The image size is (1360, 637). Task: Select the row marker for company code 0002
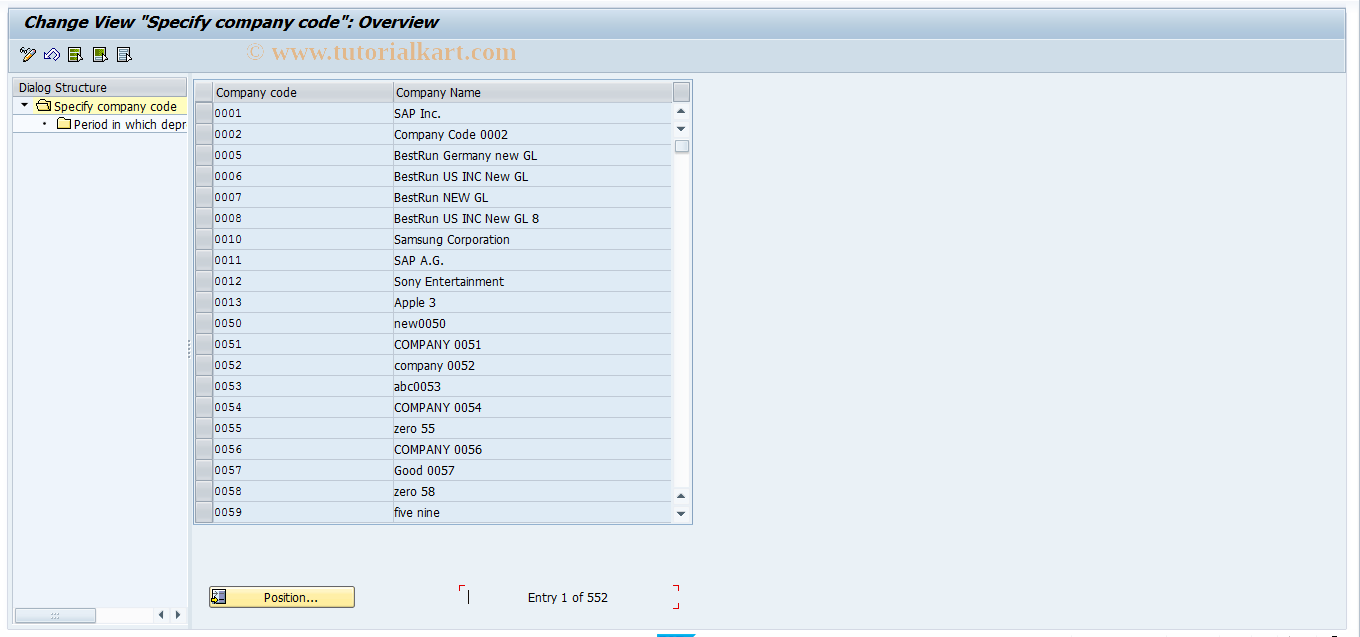point(204,134)
